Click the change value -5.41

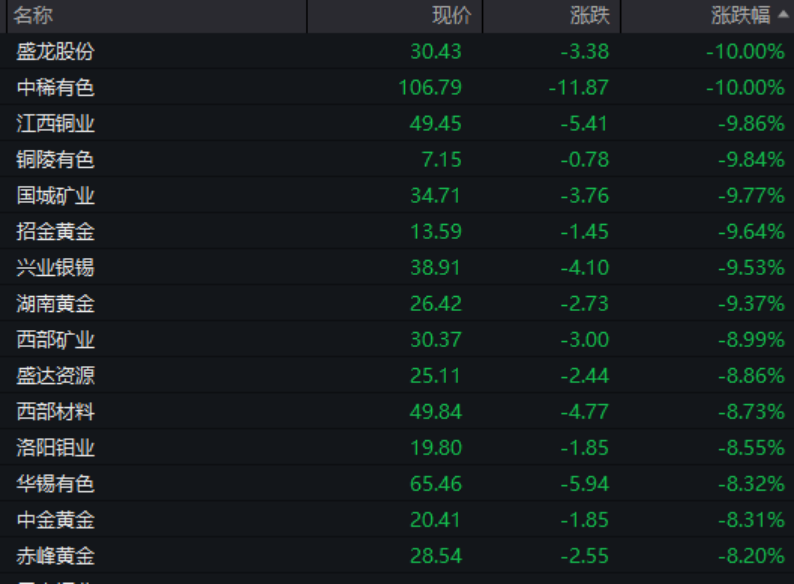[x=584, y=123]
